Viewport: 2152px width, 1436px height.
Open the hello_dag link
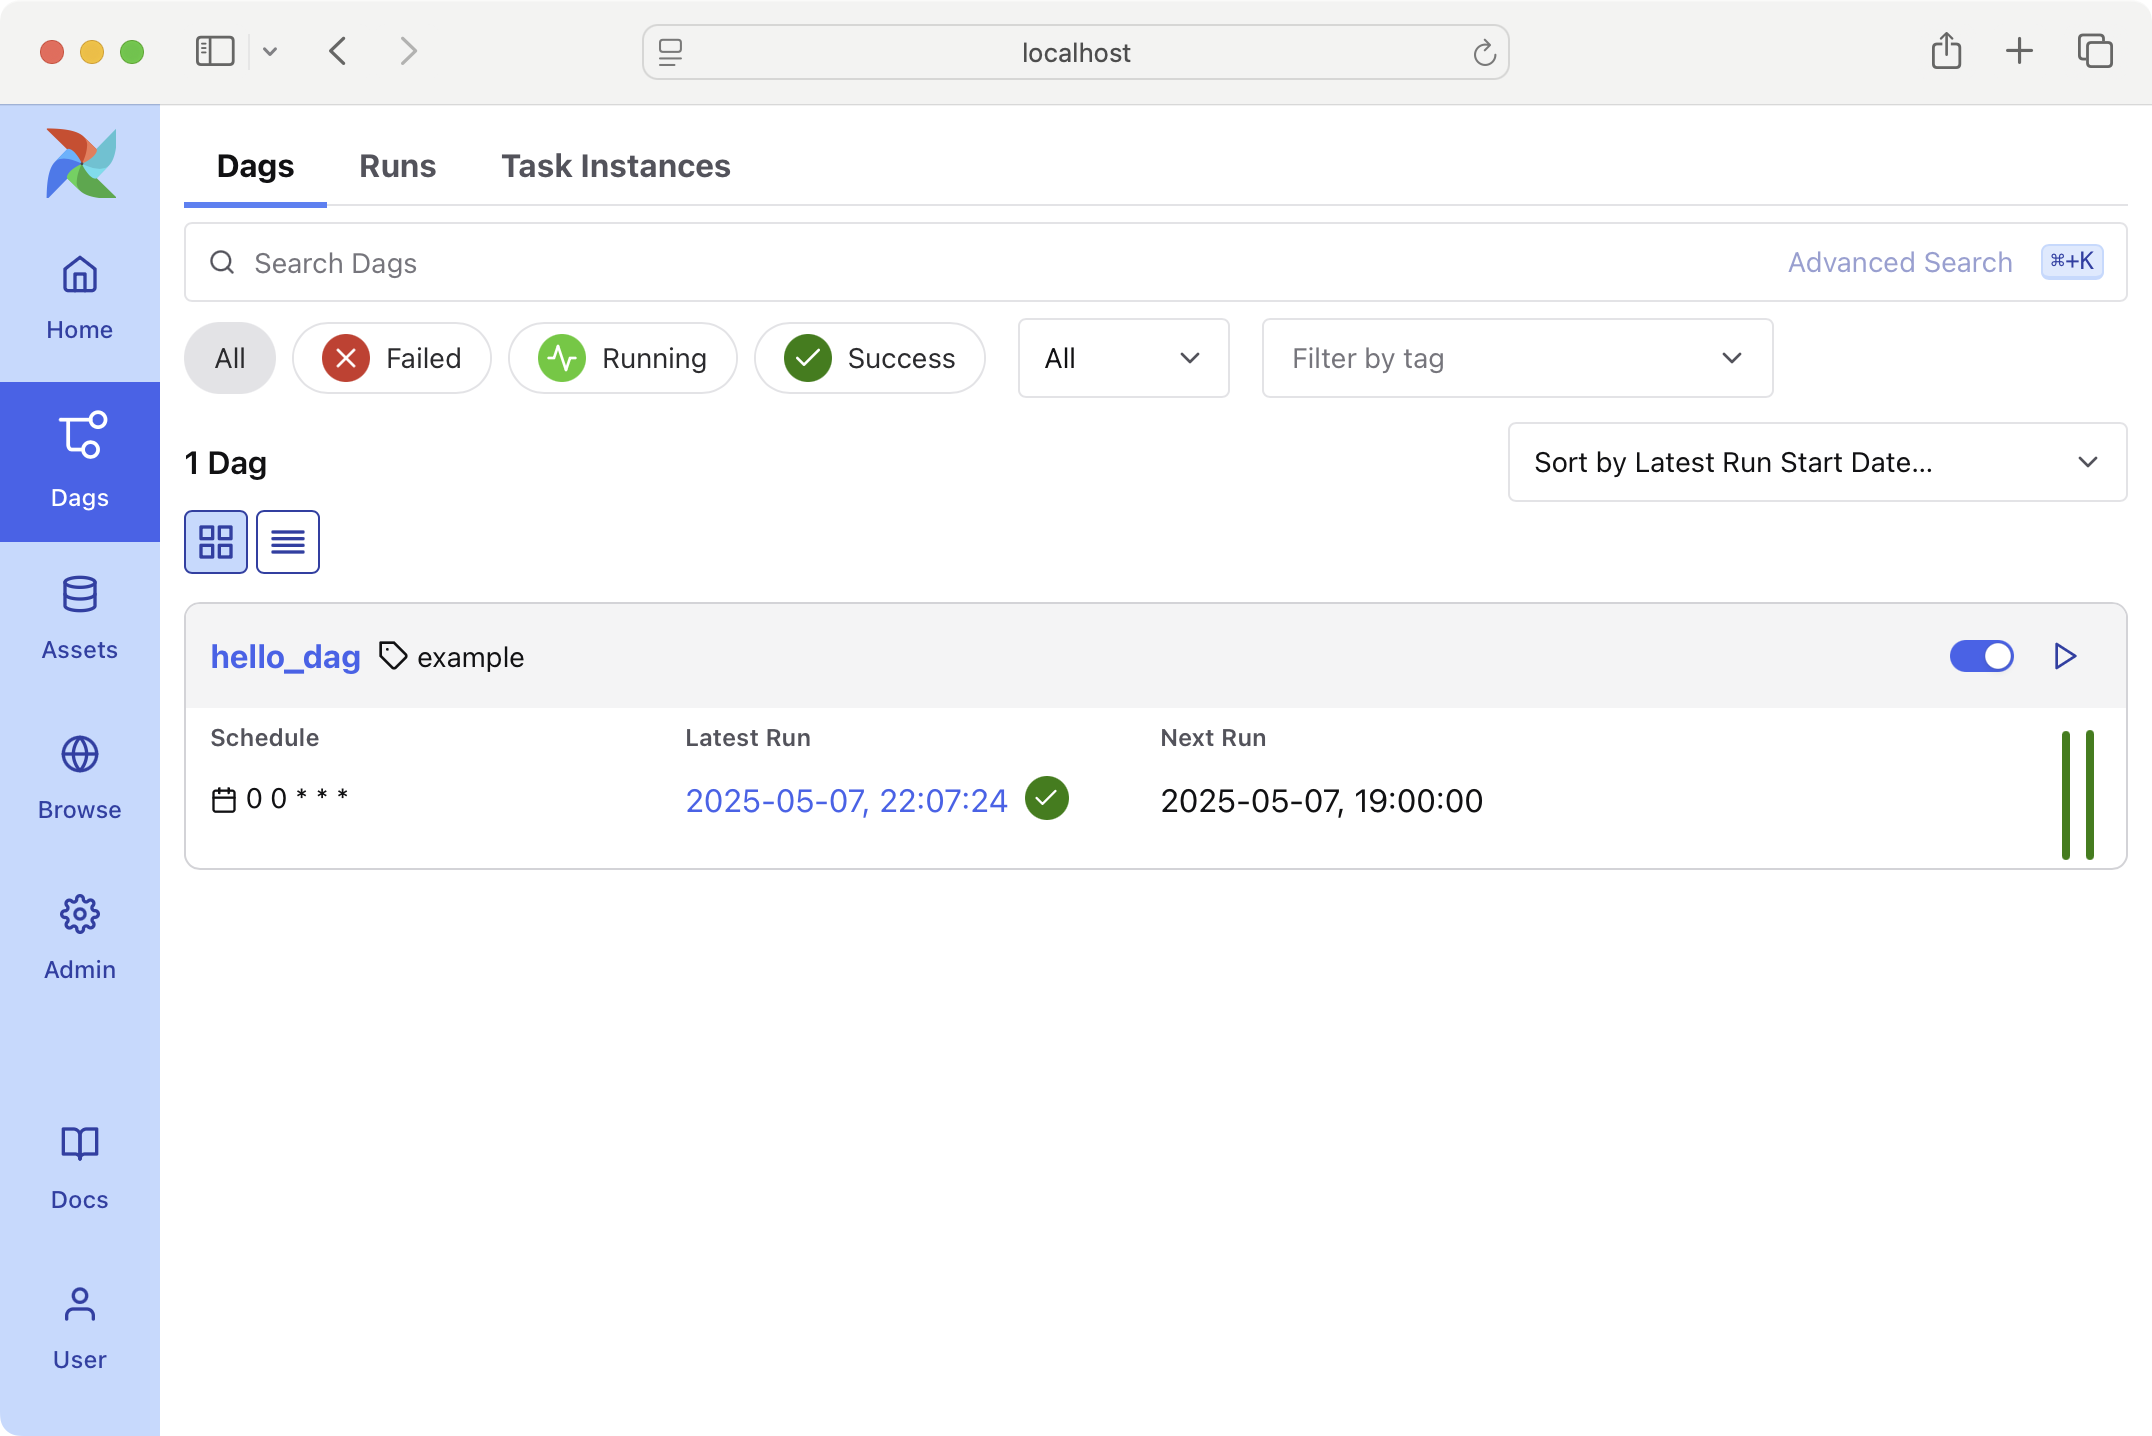285,657
